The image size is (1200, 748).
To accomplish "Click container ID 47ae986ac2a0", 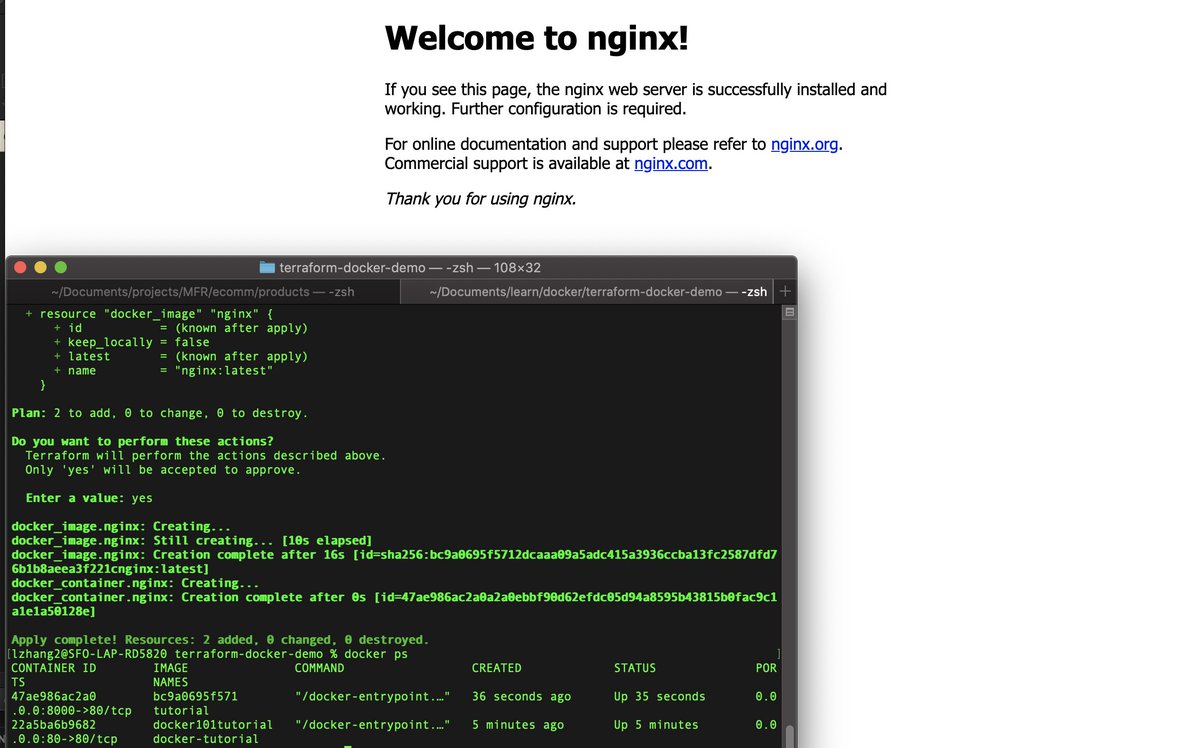I will (54, 696).
